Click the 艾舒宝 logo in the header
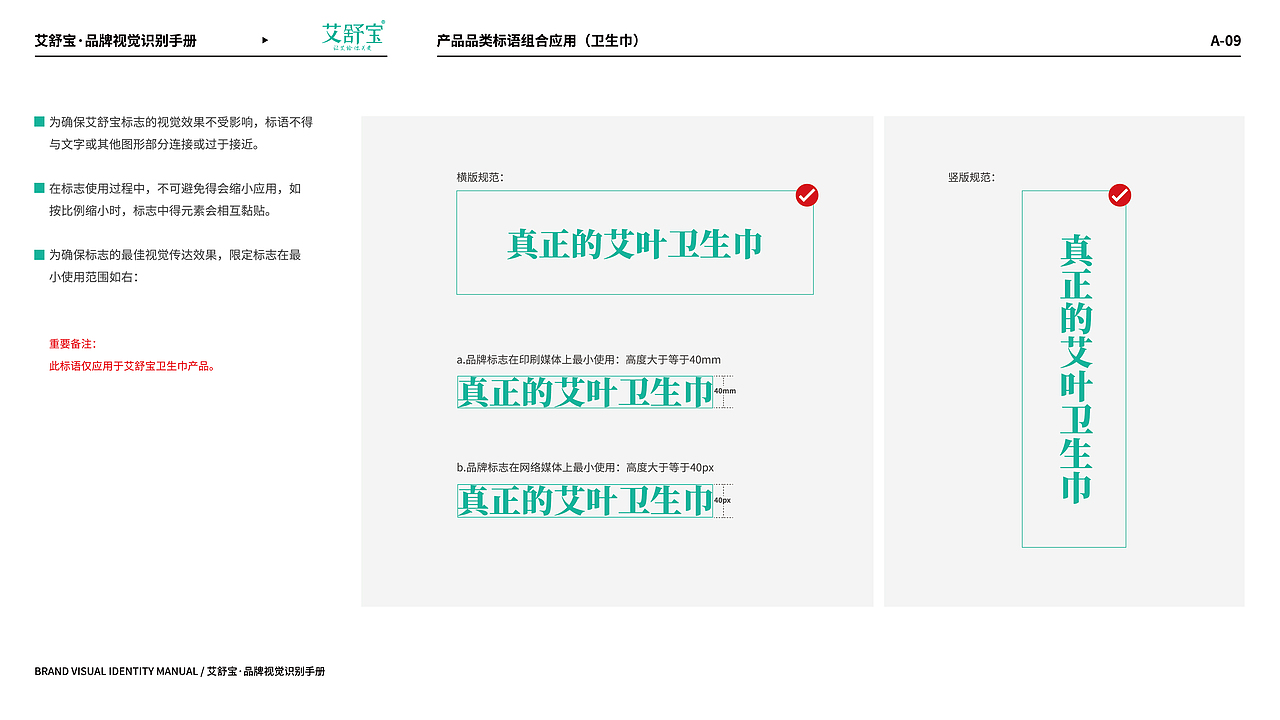Viewport: 1280px width, 720px height. (353, 37)
